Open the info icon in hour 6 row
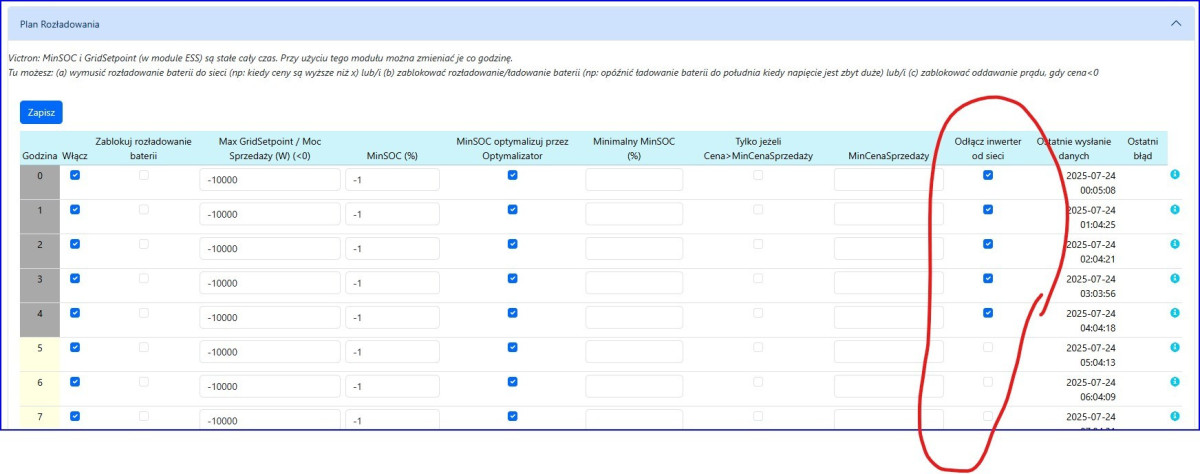This screenshot has width=1200, height=474. coord(1175,381)
